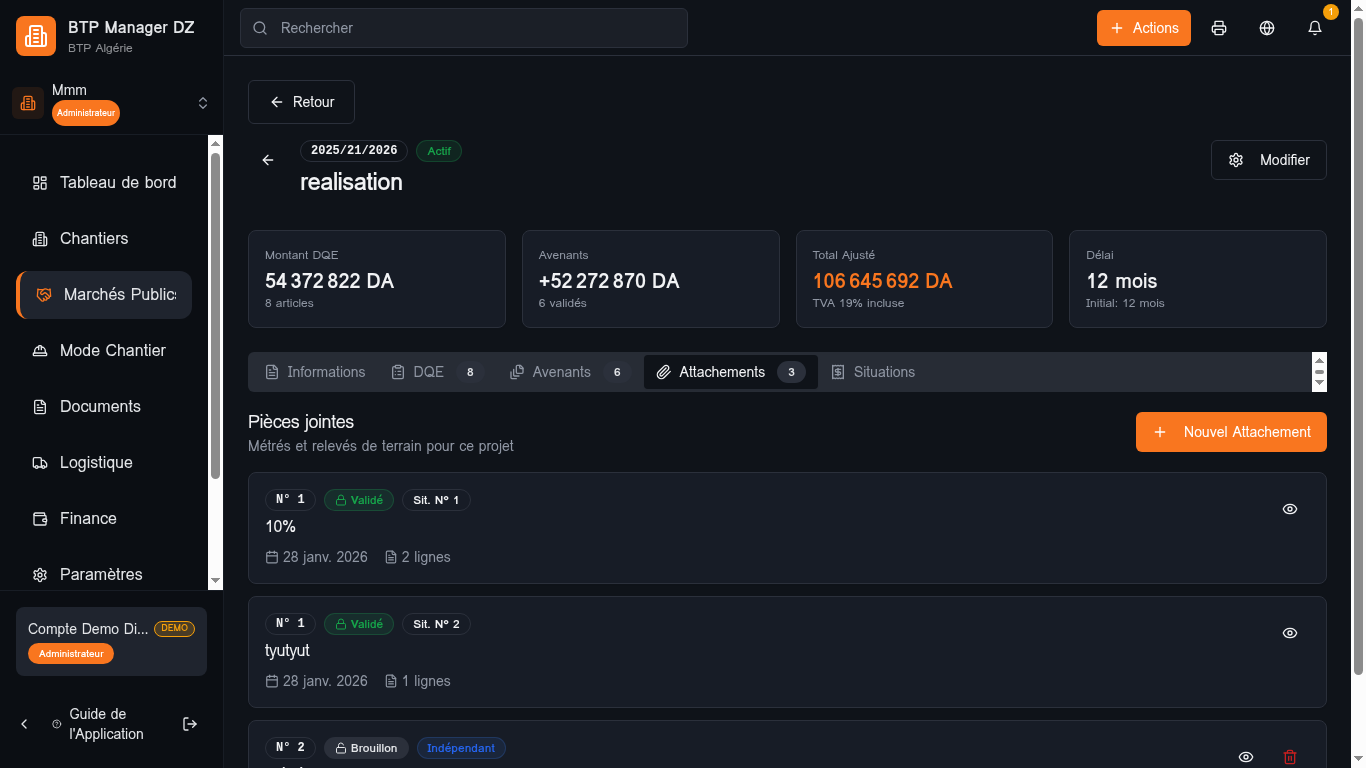Collapse the sidebar using the left chevron

[x=24, y=723]
